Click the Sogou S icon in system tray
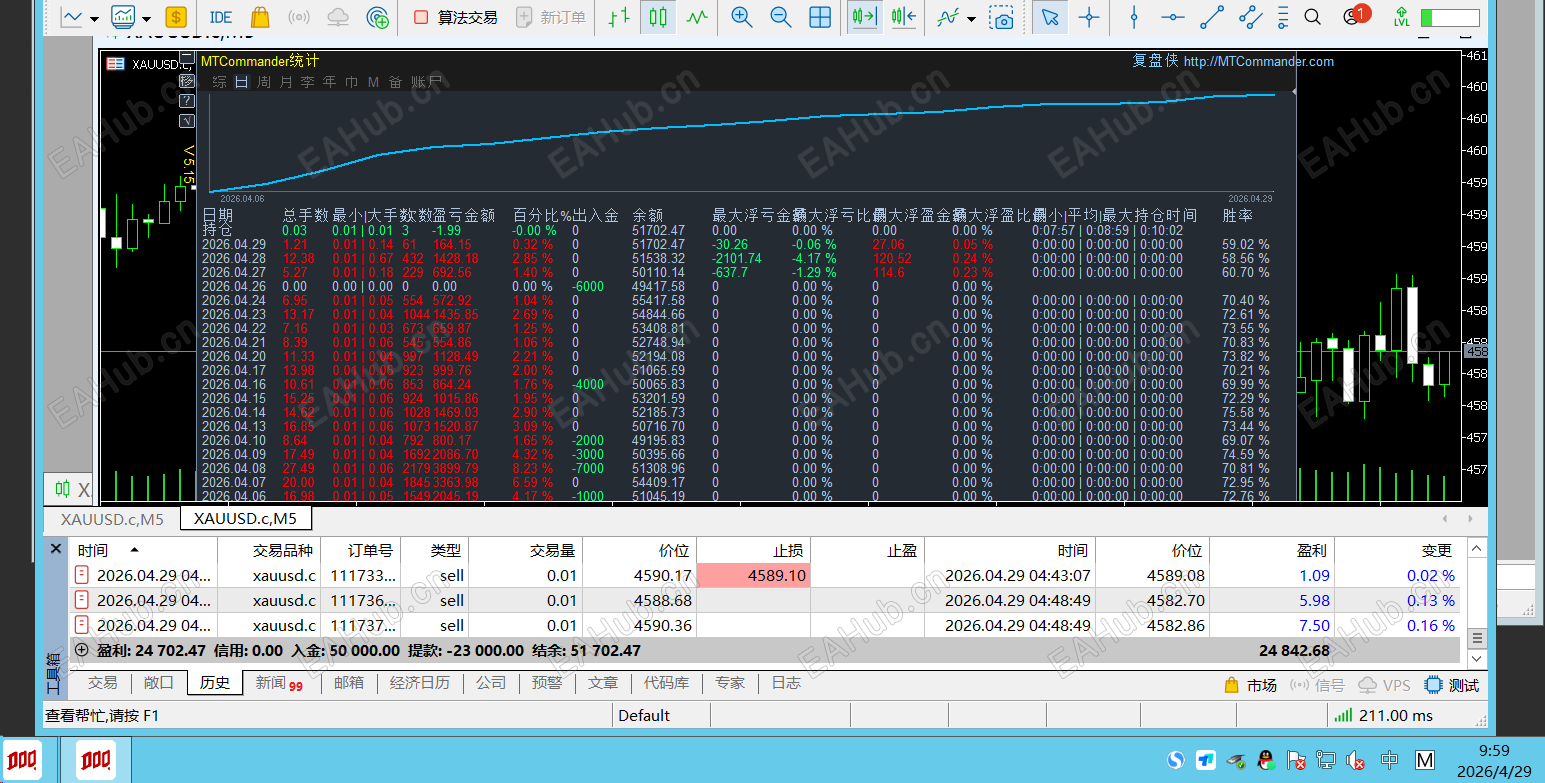Image resolution: width=1545 pixels, height=783 pixels. pyautogui.click(x=1176, y=760)
